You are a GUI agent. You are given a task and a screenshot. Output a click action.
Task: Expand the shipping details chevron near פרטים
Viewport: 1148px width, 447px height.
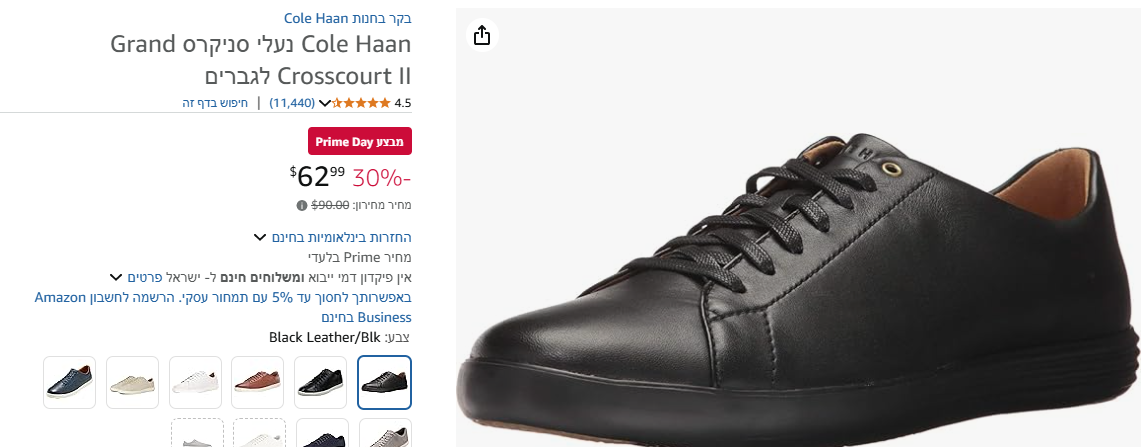click(116, 276)
